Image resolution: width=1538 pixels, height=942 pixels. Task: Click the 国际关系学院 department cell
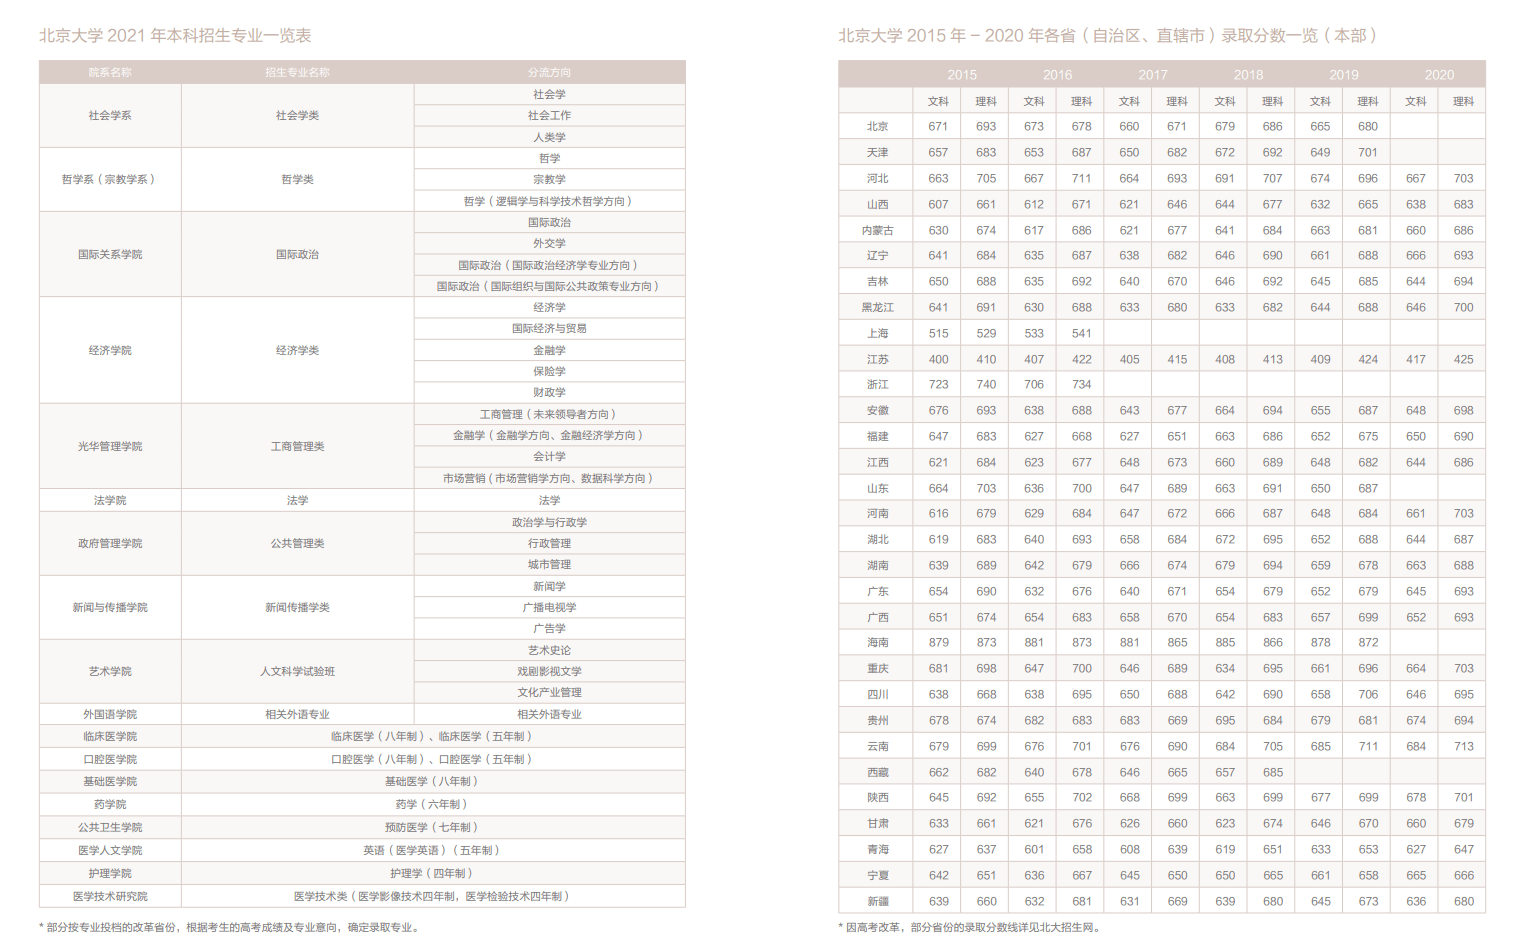pyautogui.click(x=110, y=254)
